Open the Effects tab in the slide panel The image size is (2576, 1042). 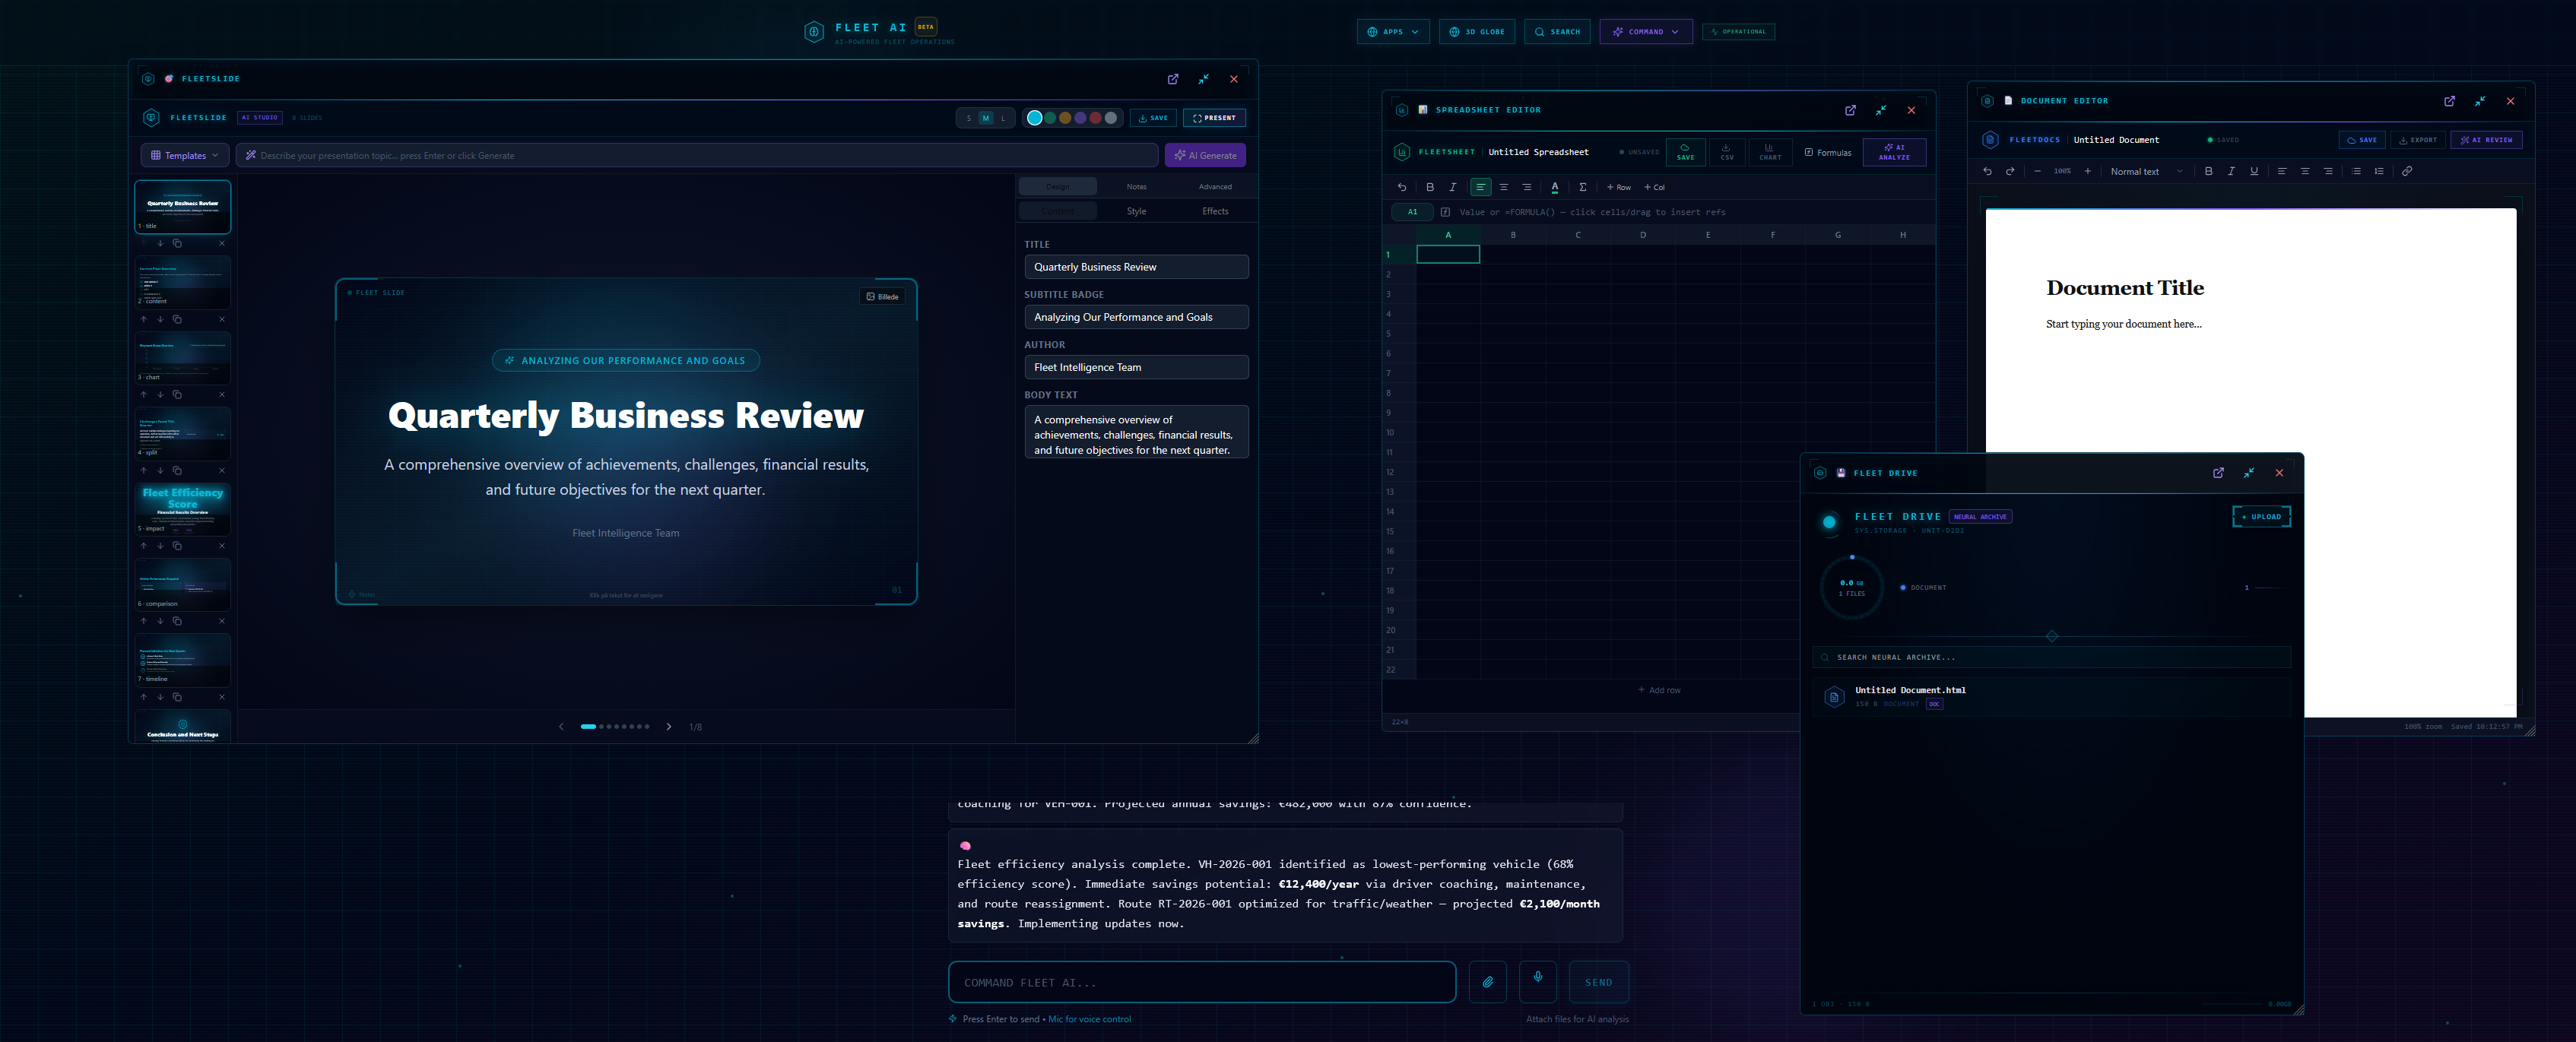1215,211
